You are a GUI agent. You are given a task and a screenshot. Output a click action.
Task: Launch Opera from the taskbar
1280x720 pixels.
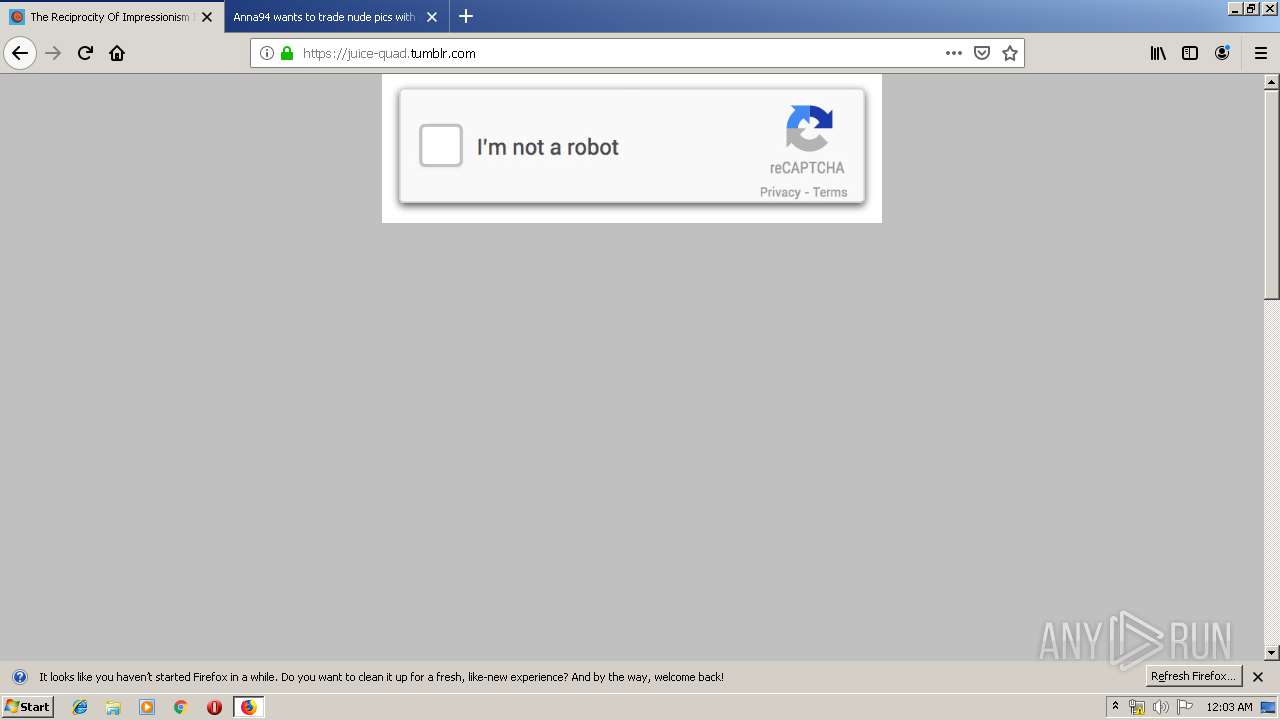[x=214, y=707]
